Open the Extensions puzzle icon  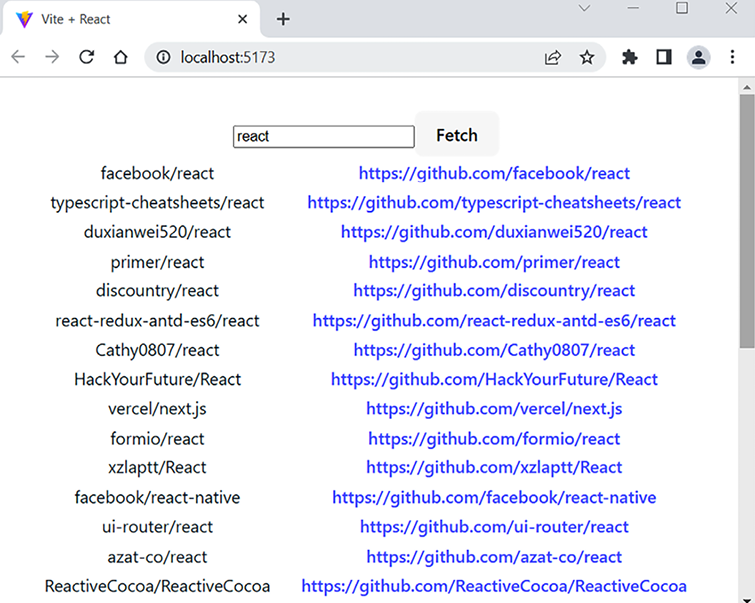tap(629, 57)
